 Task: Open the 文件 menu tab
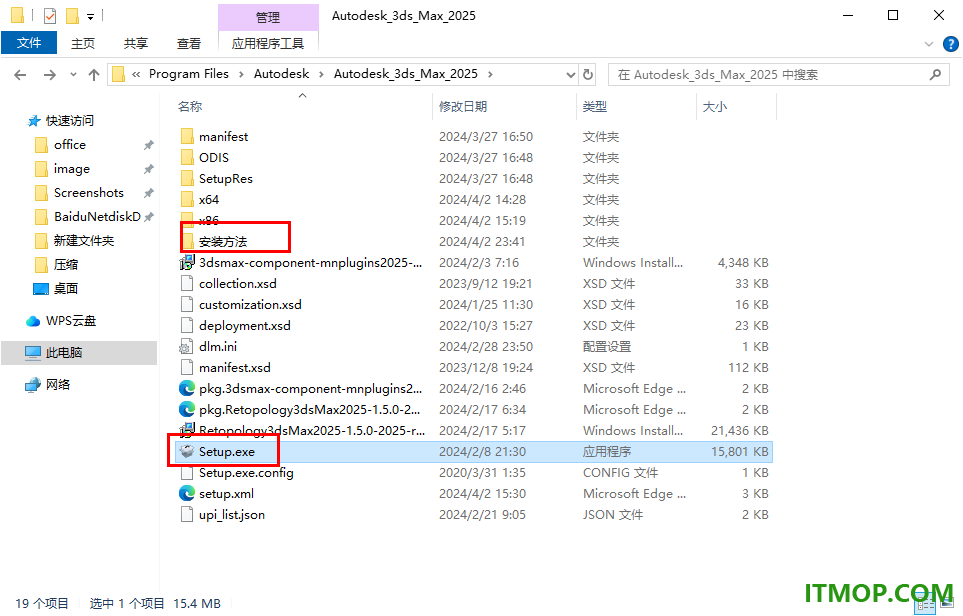tap(29, 43)
